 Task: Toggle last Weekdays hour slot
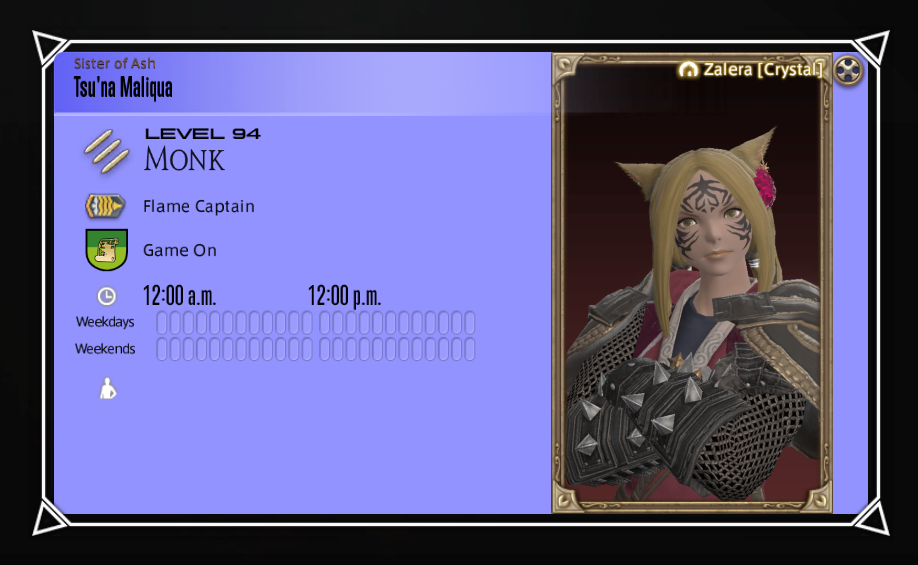click(x=470, y=323)
